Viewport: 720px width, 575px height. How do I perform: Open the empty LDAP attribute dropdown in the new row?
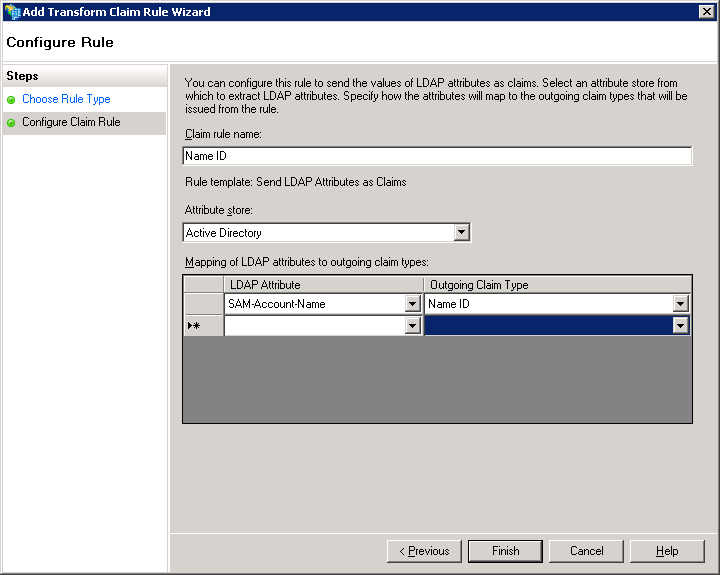click(x=412, y=326)
